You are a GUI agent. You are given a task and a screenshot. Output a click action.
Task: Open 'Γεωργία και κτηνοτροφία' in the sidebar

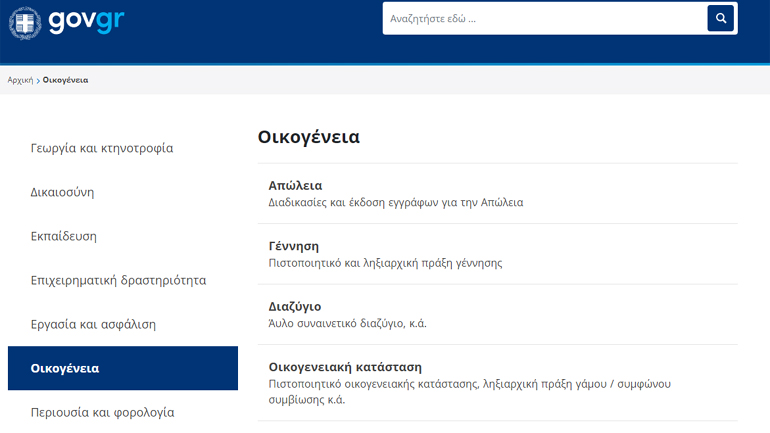pos(102,148)
